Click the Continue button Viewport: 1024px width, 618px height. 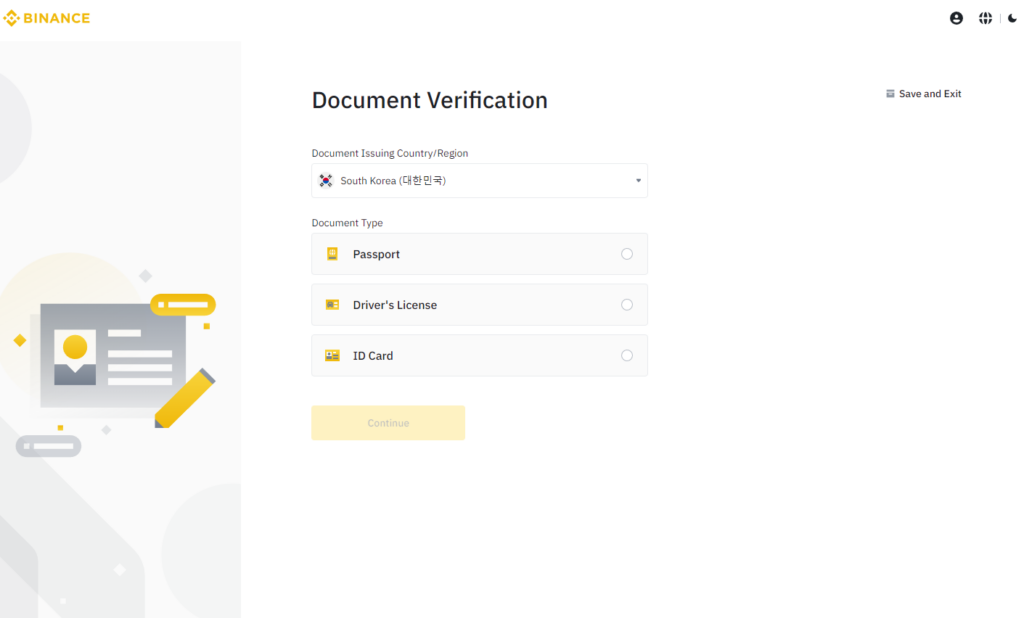point(388,423)
